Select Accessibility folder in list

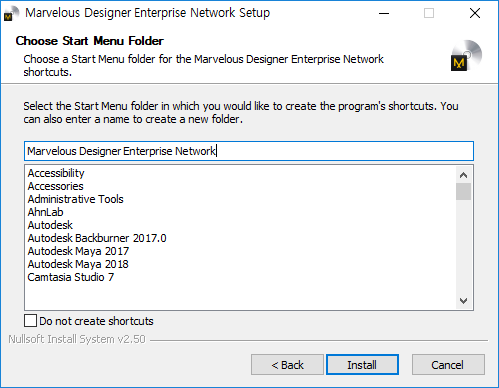56,173
